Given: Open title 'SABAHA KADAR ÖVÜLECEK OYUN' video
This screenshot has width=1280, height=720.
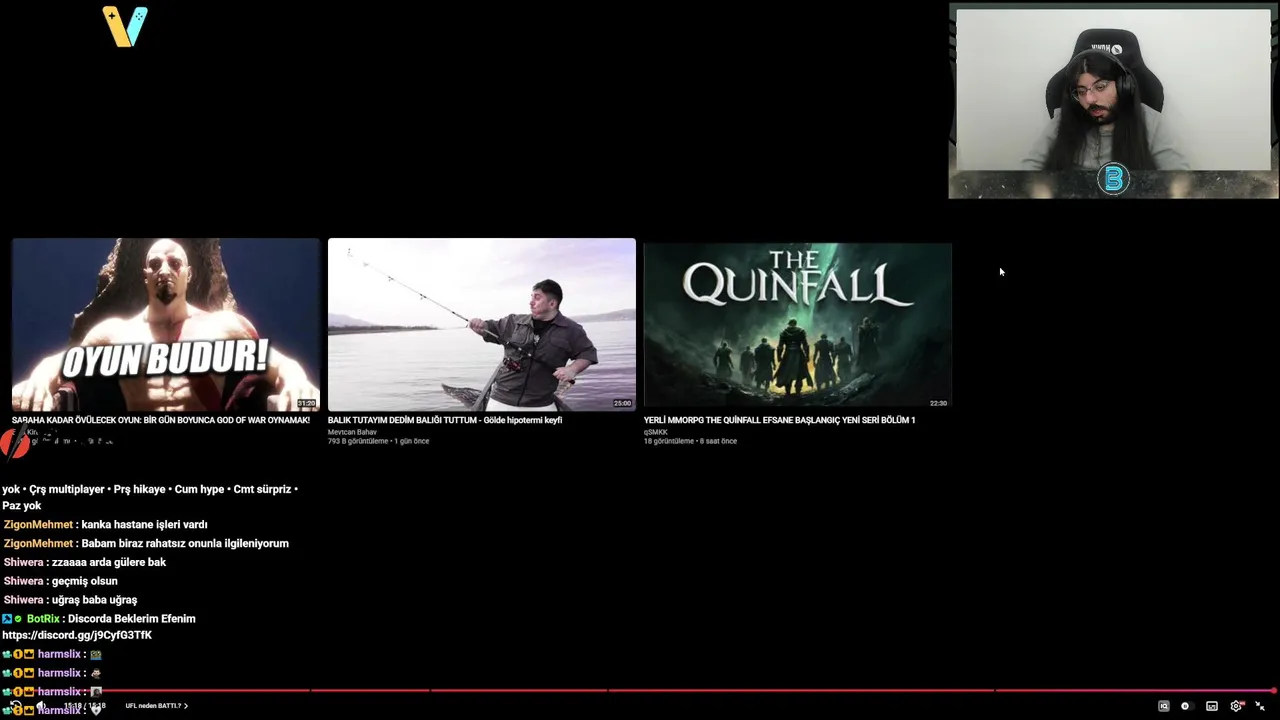Looking at the screenshot, I should click(161, 420).
